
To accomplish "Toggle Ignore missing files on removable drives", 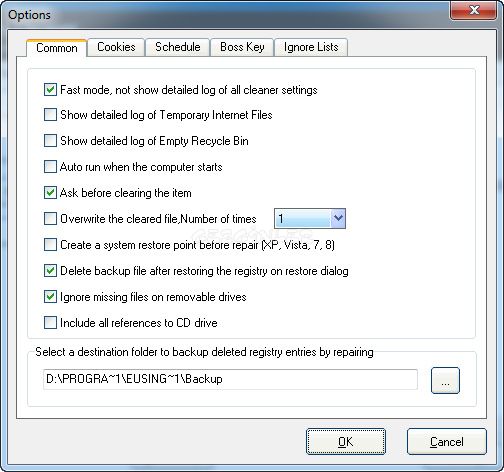I will [50, 297].
